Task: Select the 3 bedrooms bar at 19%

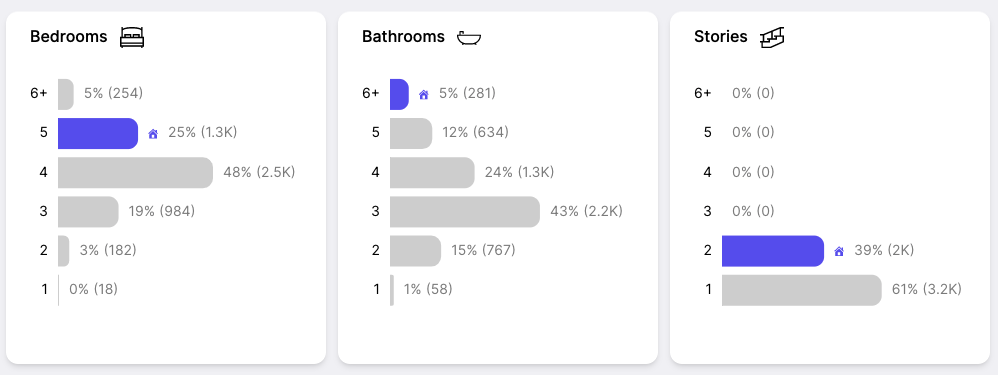Action: click(88, 212)
